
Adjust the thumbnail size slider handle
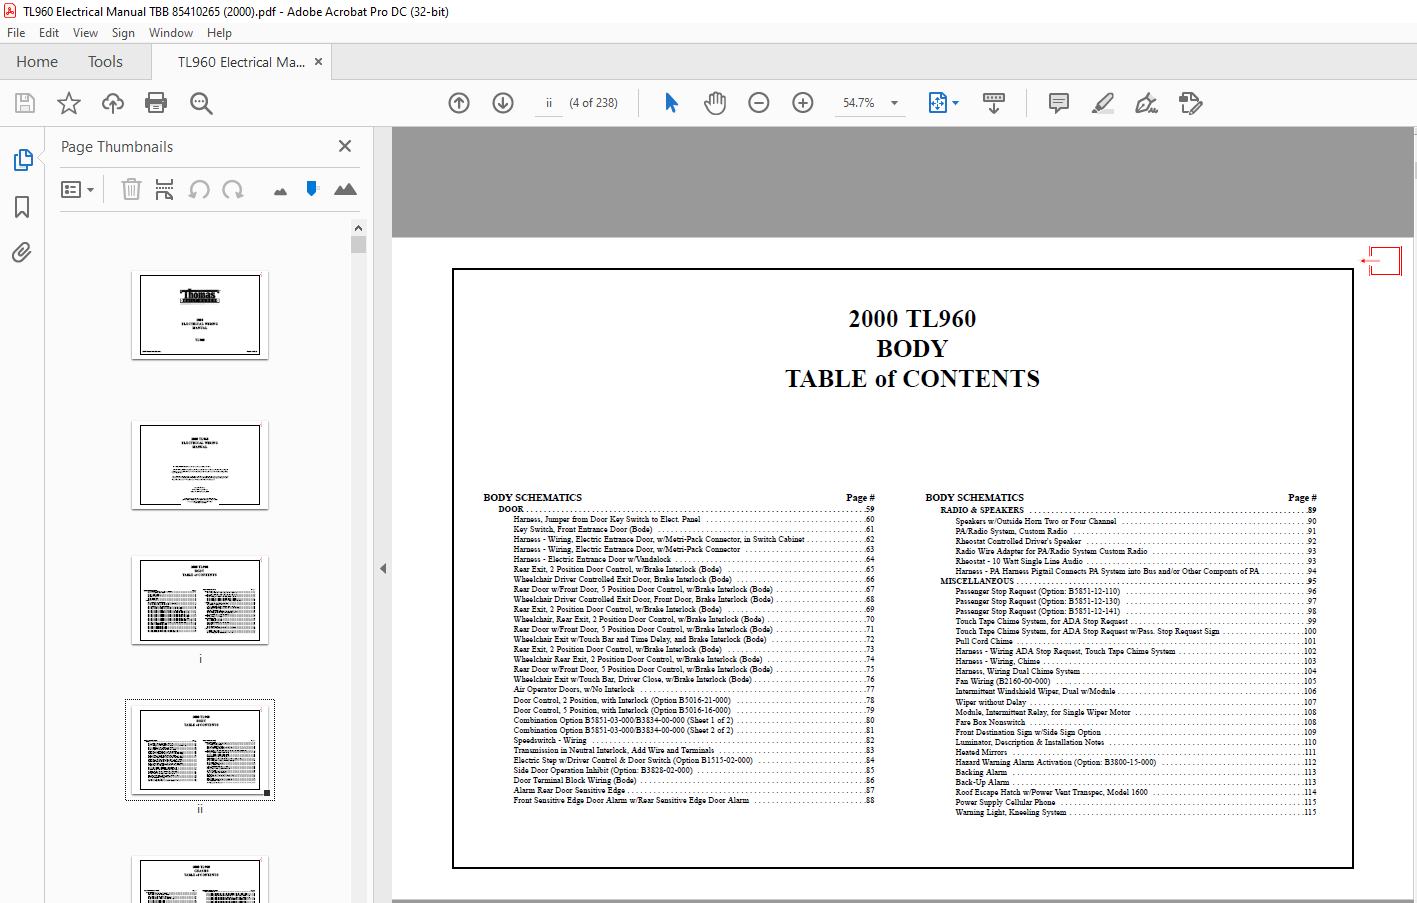312,188
